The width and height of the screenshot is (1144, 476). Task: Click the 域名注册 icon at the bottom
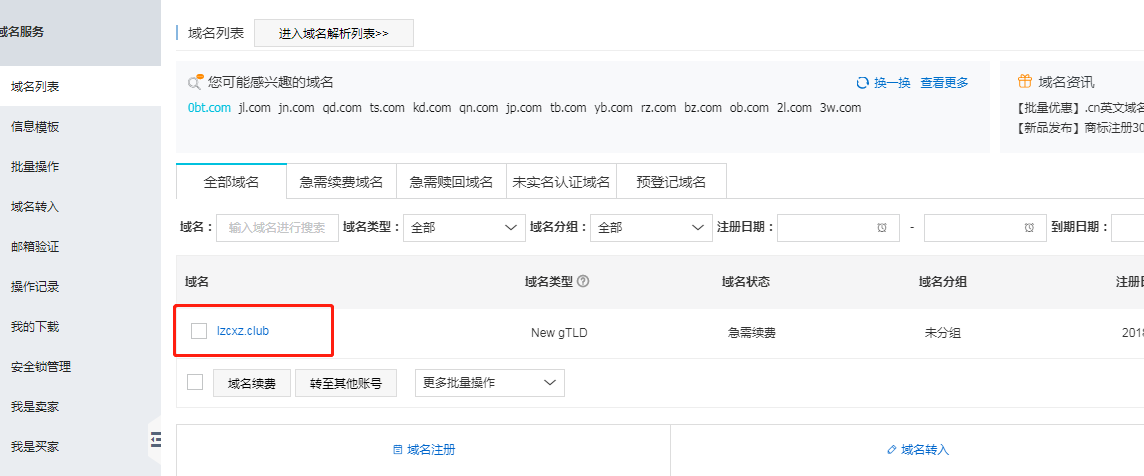[398, 450]
